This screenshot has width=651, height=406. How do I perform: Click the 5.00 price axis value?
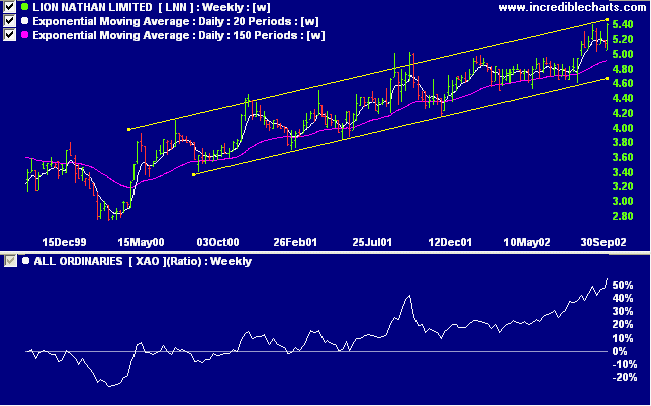(x=623, y=54)
